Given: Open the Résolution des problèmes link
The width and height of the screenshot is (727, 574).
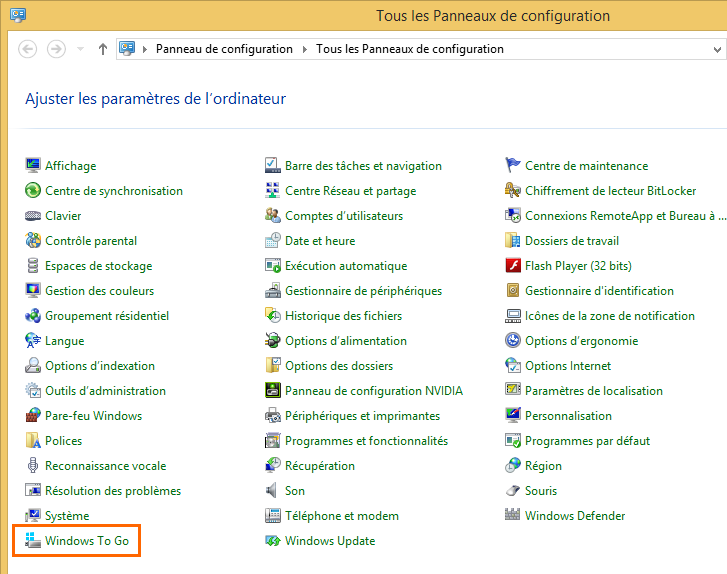Looking at the screenshot, I should pyautogui.click(x=113, y=491).
